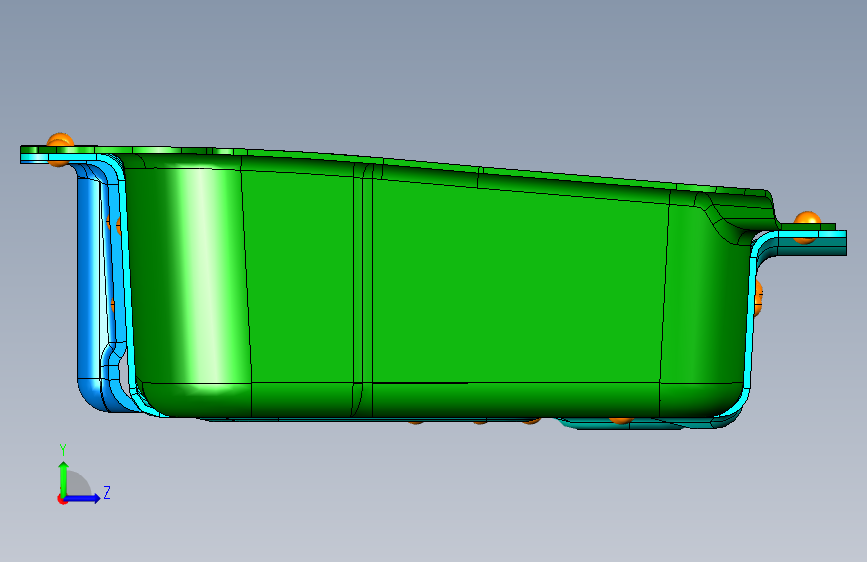Select the teal plate beneath the pan bottom
This screenshot has height=562, width=867.
(x=630, y=424)
